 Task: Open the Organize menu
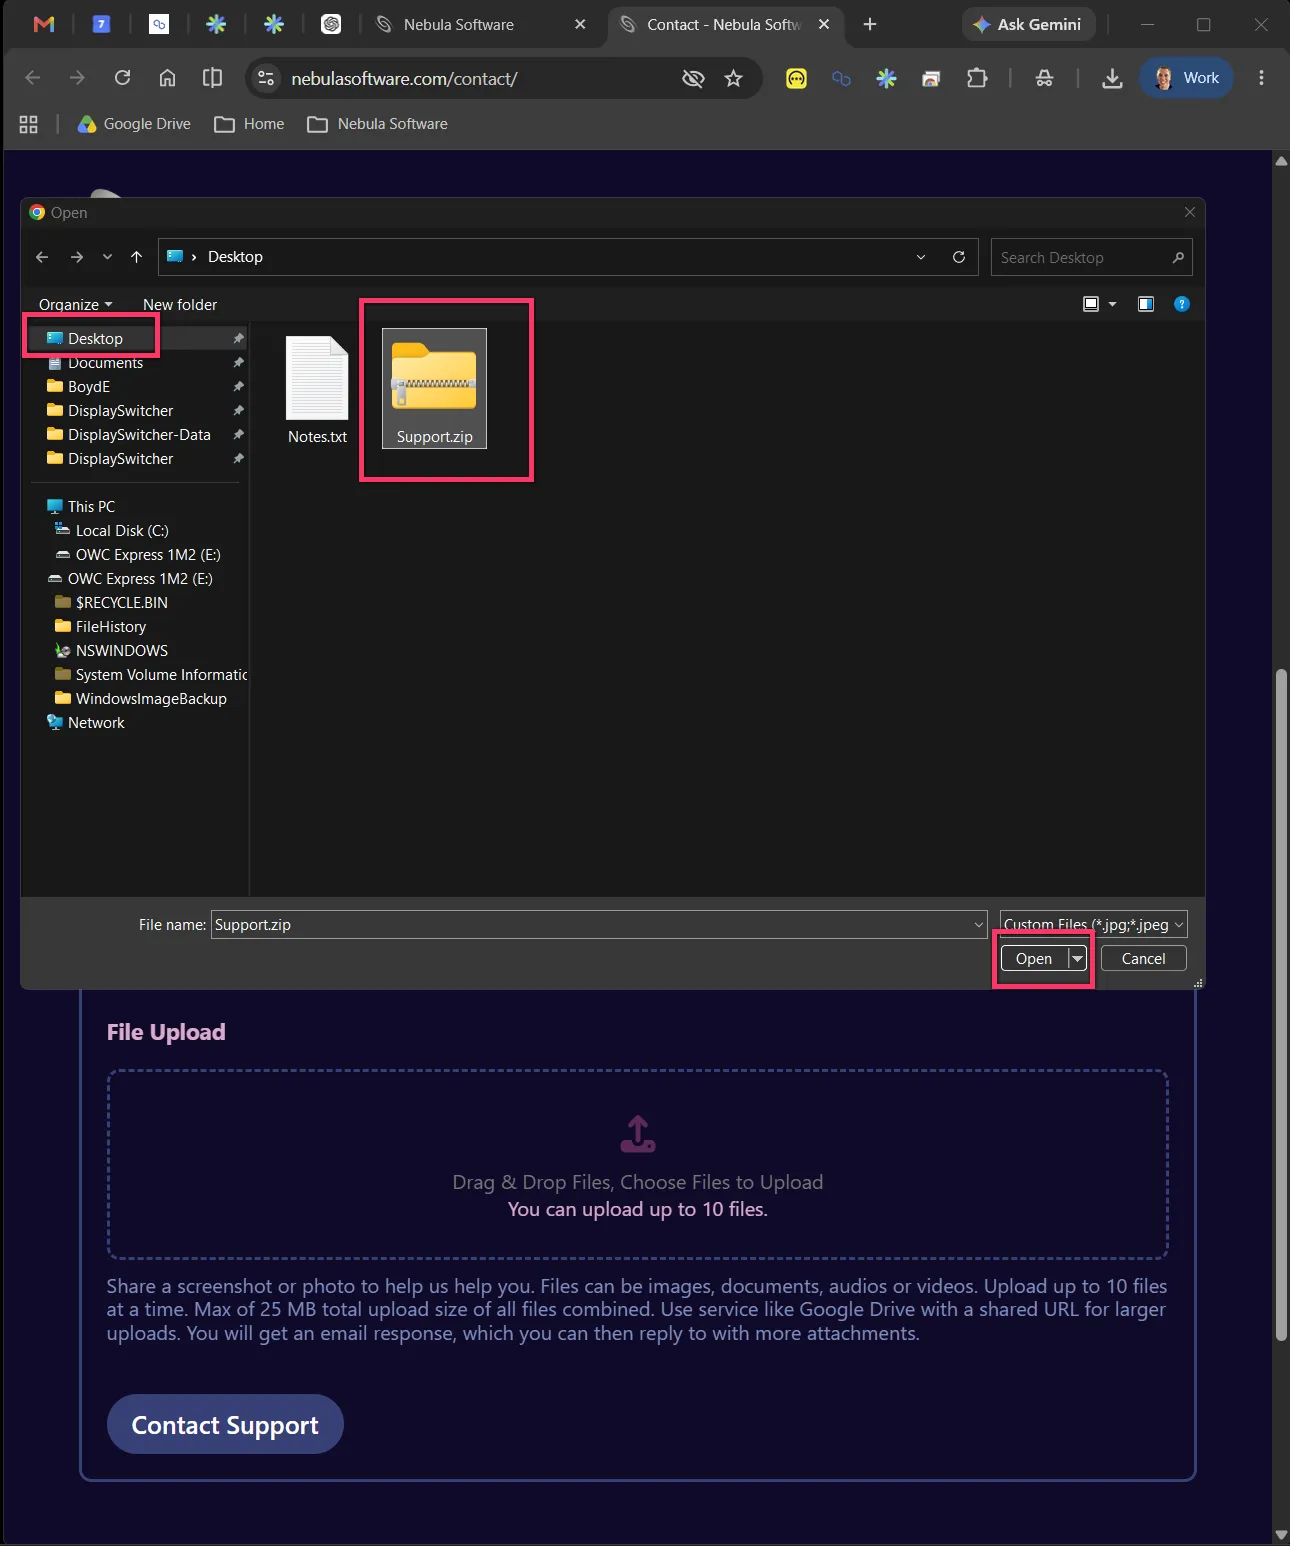coord(75,305)
